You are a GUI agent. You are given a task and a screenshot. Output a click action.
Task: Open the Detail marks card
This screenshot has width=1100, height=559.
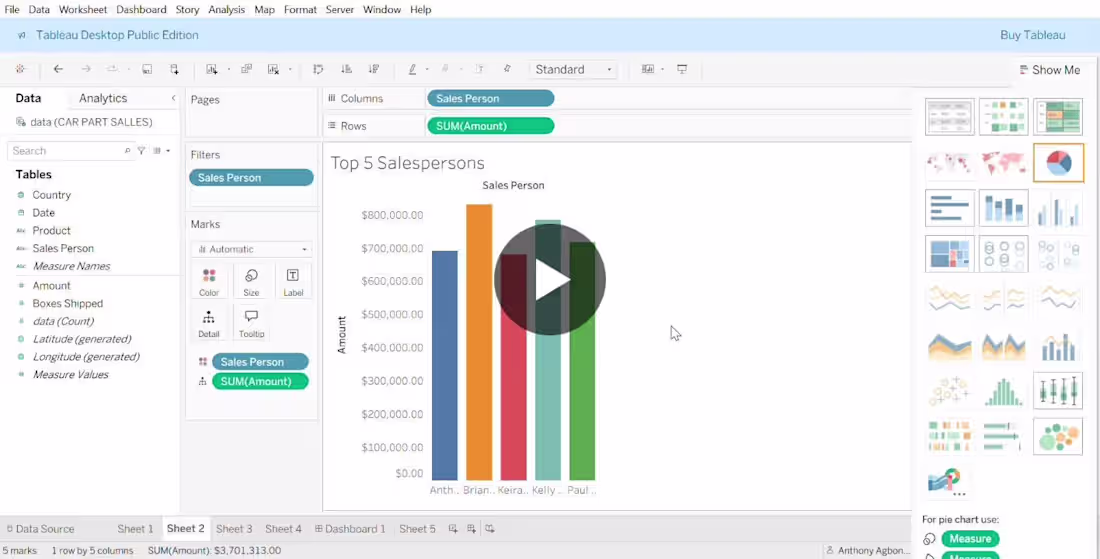pos(209,324)
